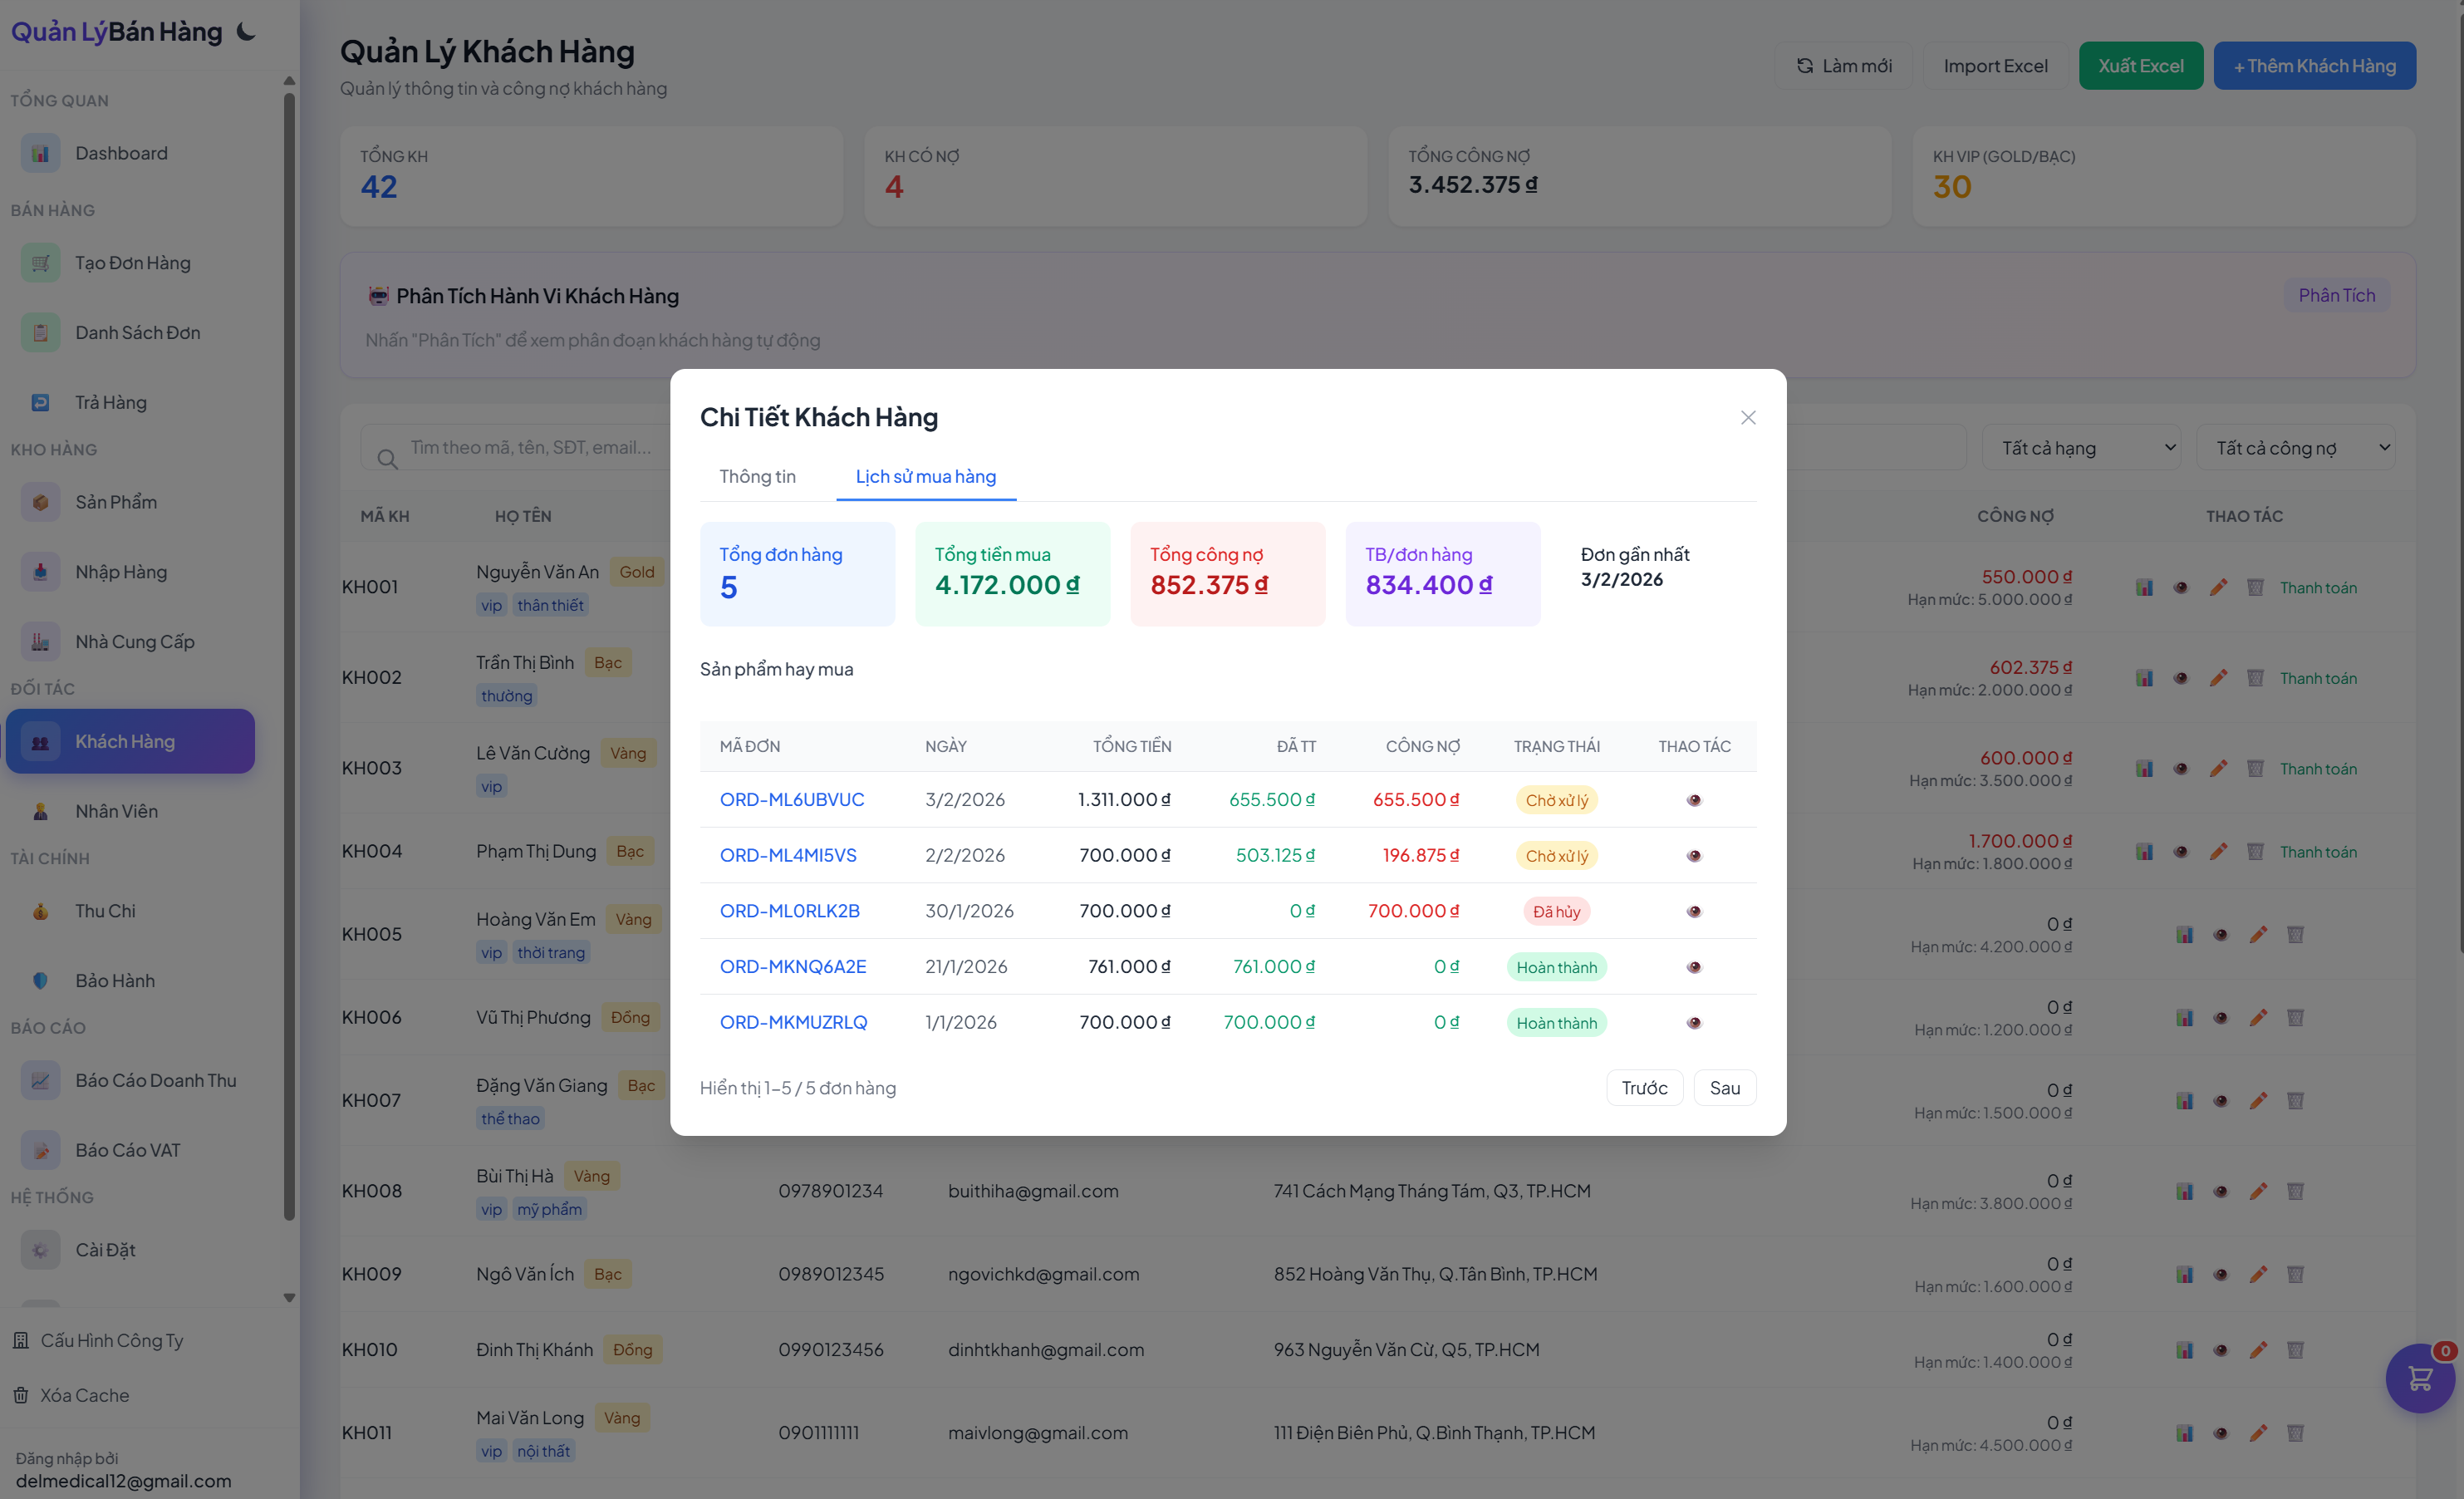
Task: Switch to the Thông tin tab
Action: coord(757,476)
